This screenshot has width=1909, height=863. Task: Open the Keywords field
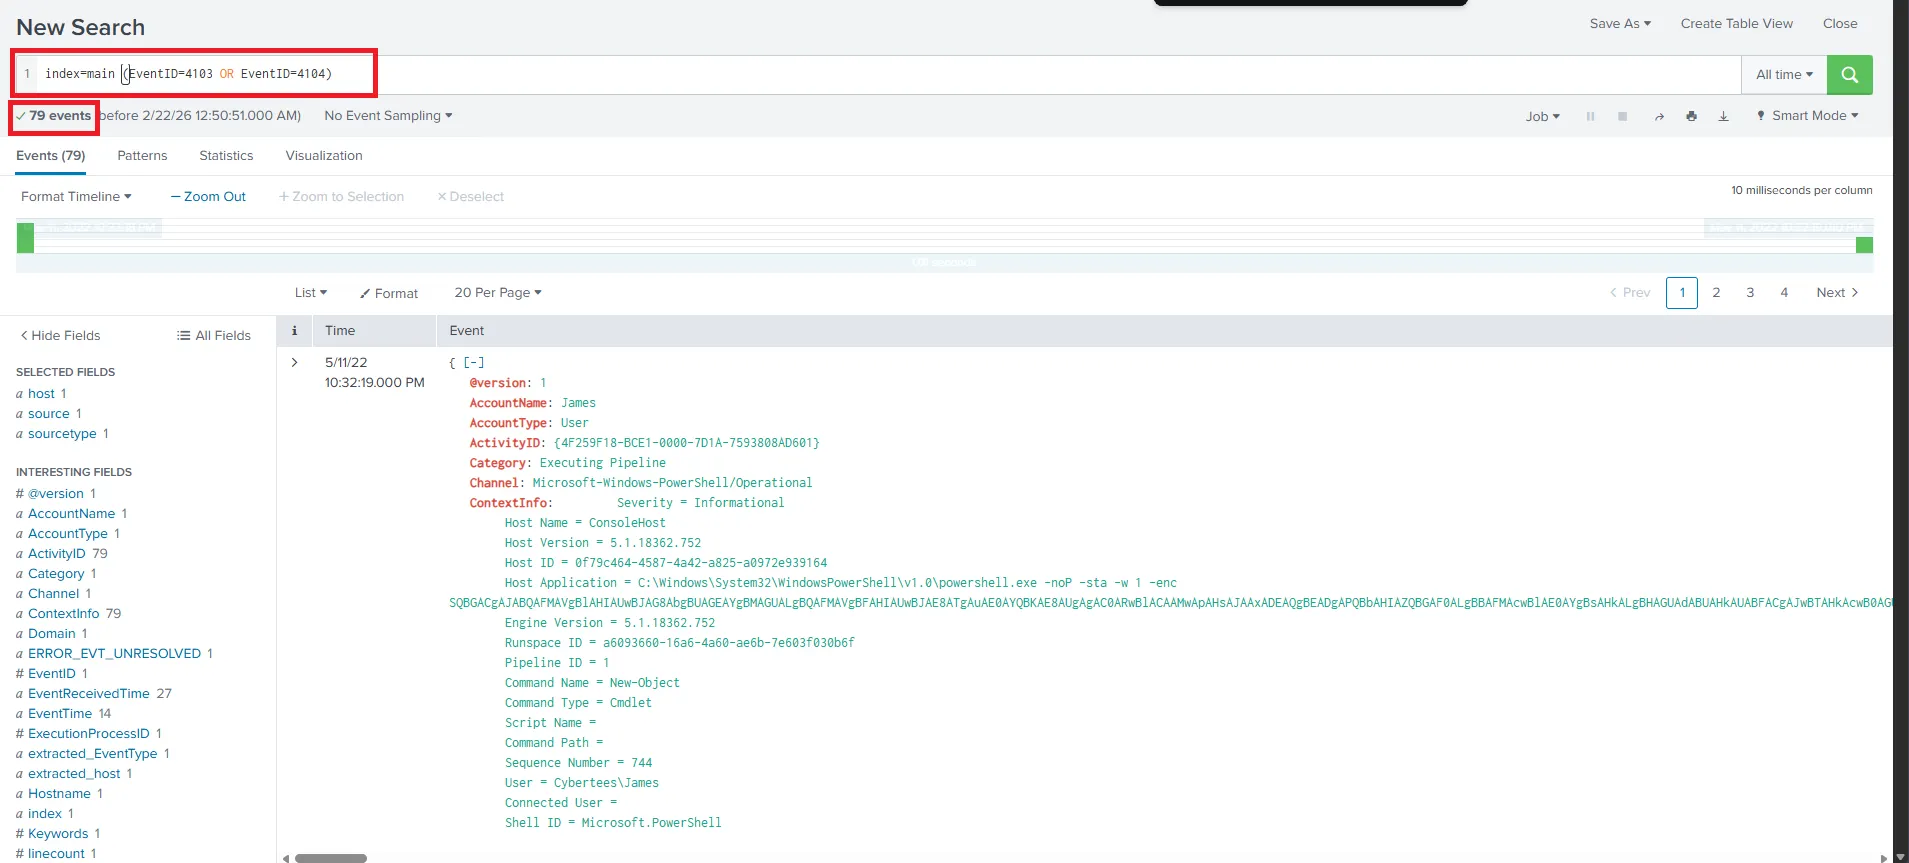pos(58,833)
